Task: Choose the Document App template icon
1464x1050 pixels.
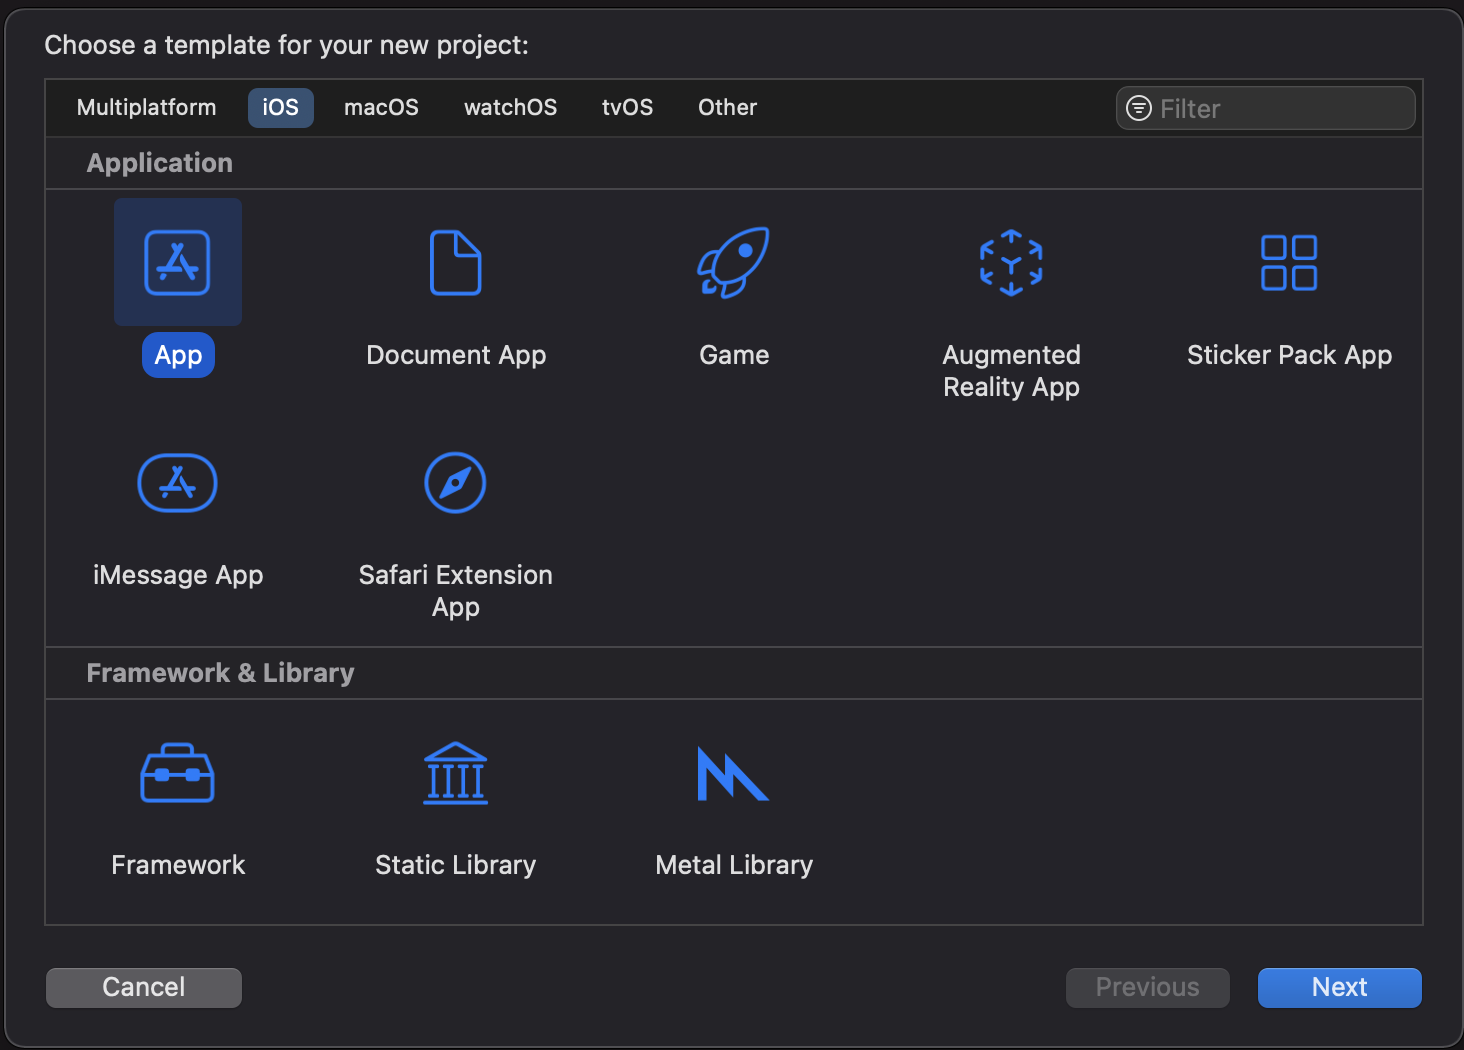Action: click(455, 262)
